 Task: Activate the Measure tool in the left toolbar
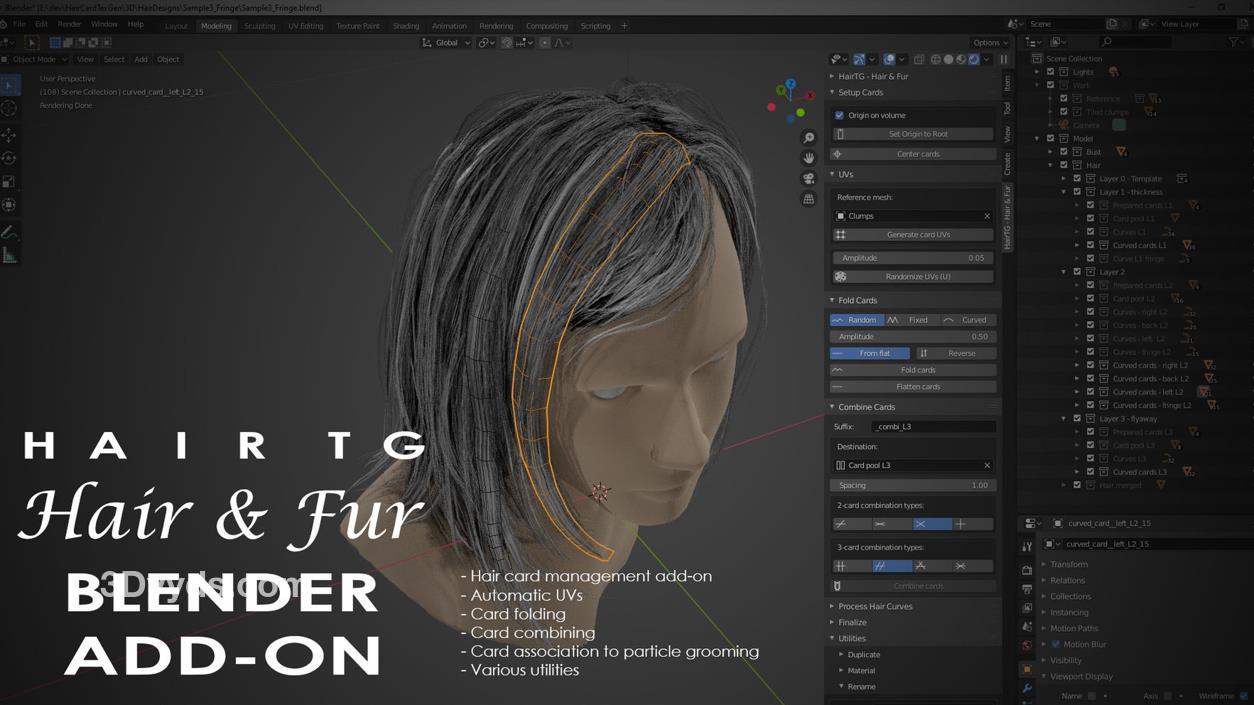[9, 256]
